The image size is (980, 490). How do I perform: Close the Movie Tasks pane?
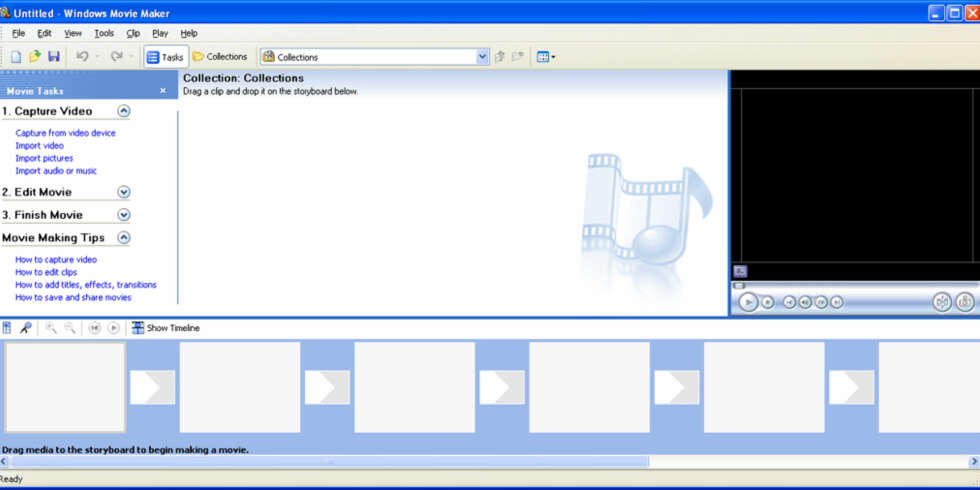tap(163, 91)
